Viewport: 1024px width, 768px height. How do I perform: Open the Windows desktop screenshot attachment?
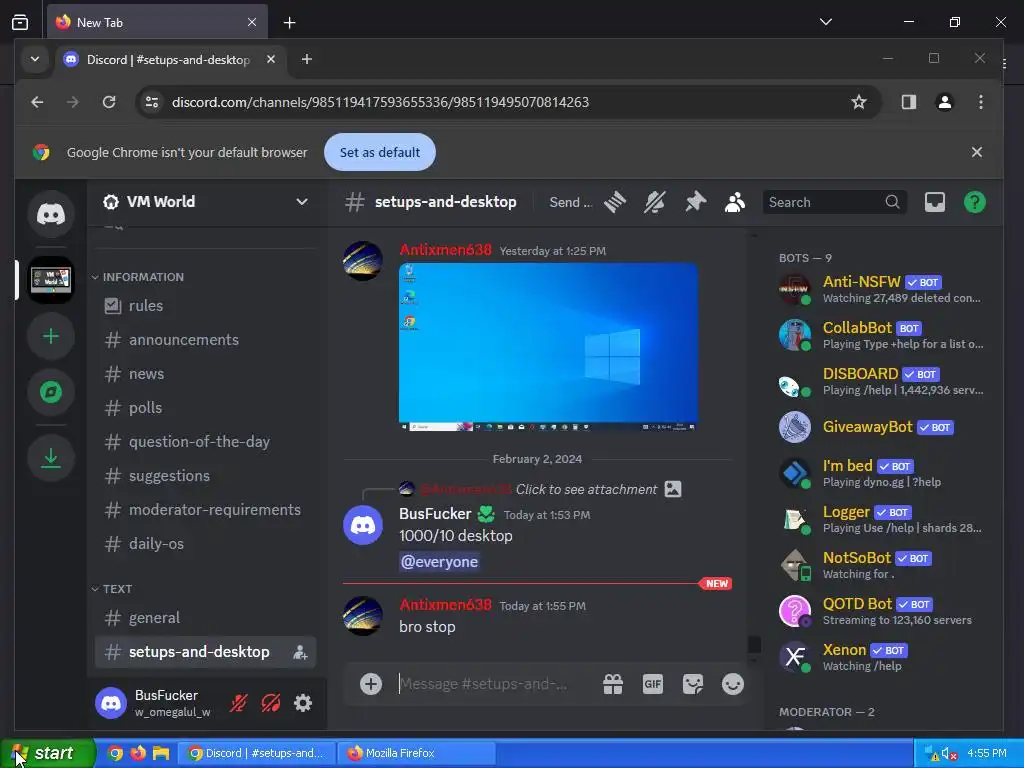click(x=549, y=347)
